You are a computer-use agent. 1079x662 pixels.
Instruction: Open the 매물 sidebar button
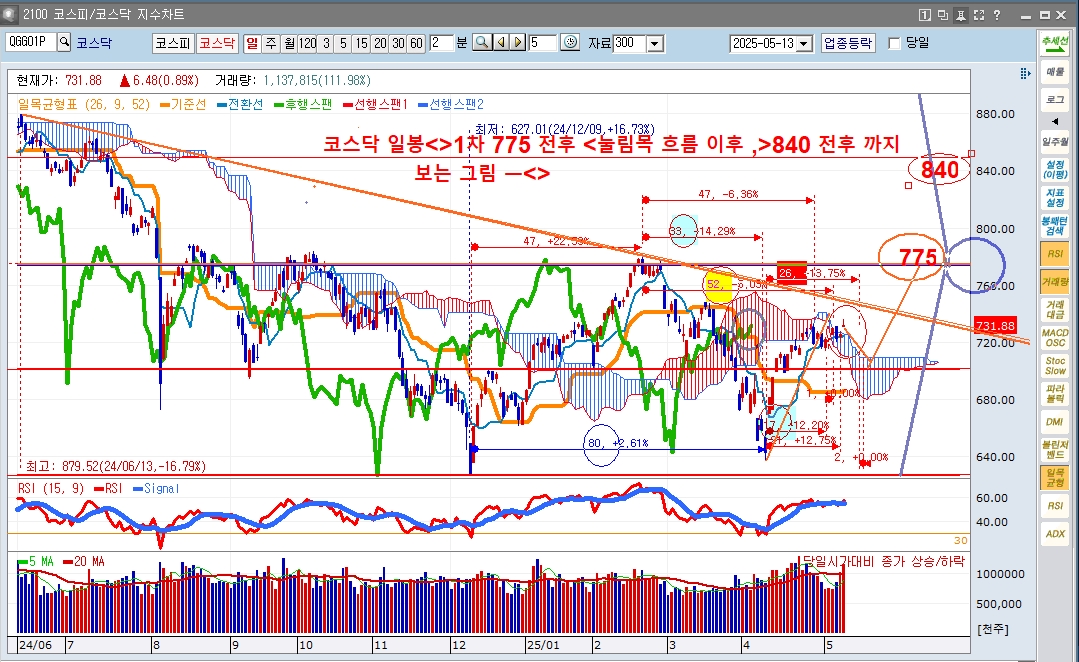(1055, 72)
